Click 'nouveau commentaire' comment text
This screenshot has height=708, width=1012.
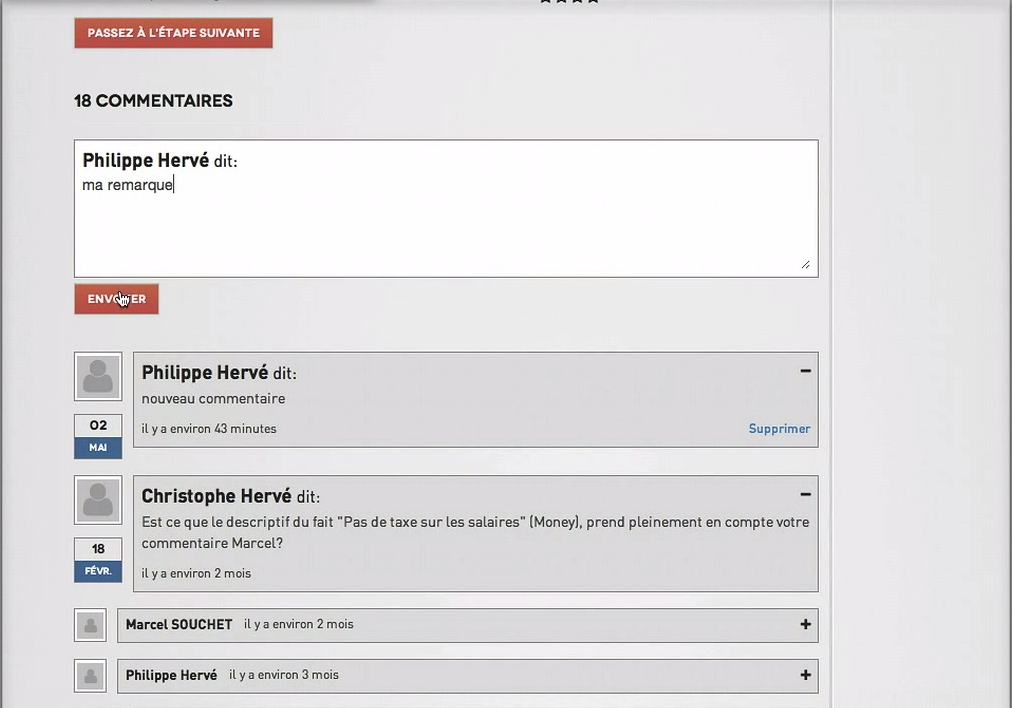click(214, 399)
